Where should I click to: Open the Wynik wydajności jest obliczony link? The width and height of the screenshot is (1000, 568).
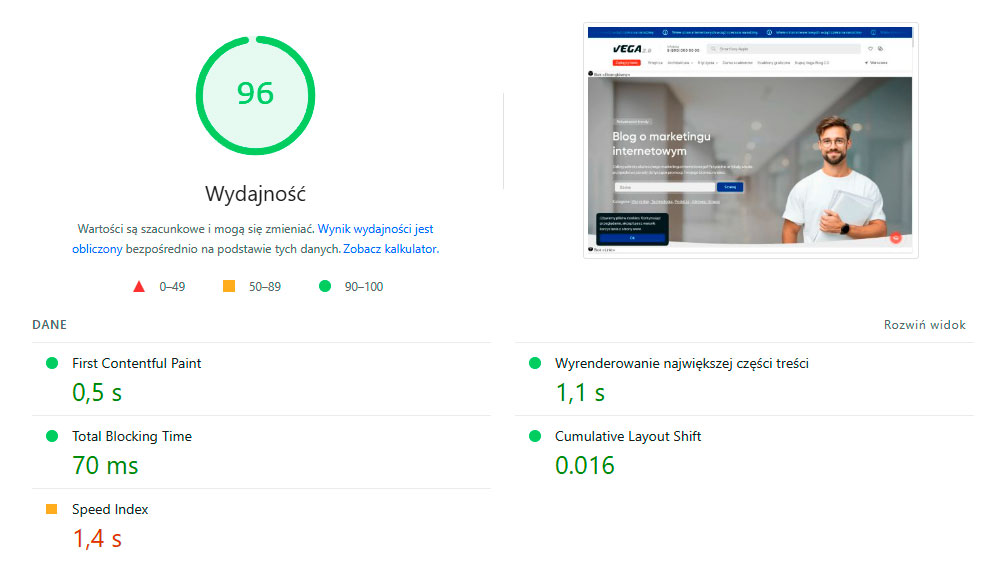375,229
